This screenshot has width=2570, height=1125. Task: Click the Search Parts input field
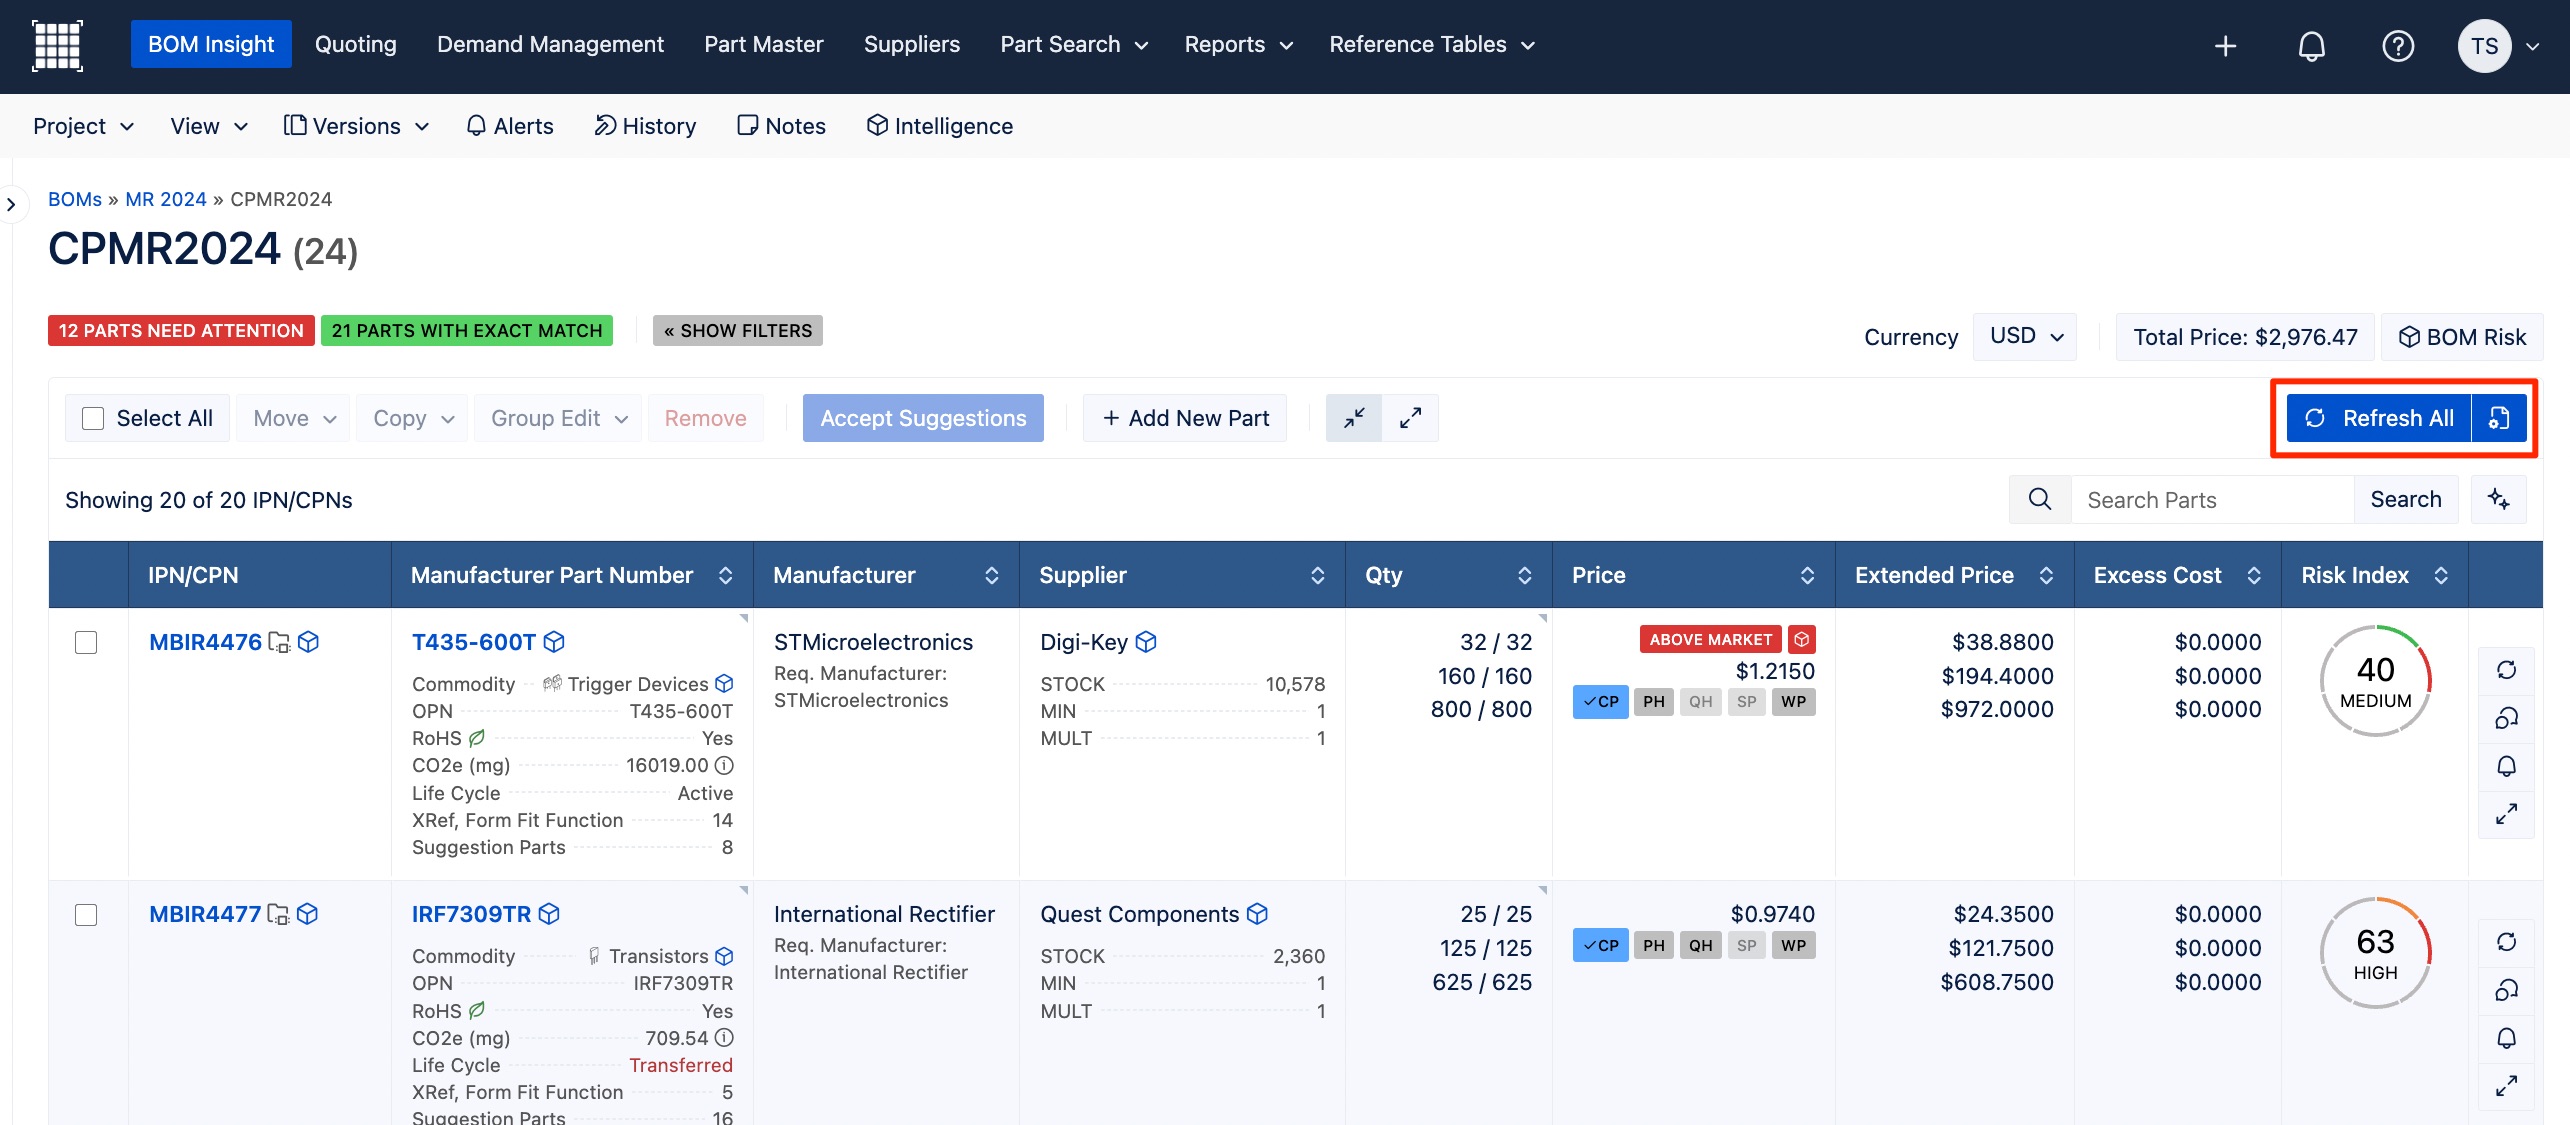coord(2212,499)
